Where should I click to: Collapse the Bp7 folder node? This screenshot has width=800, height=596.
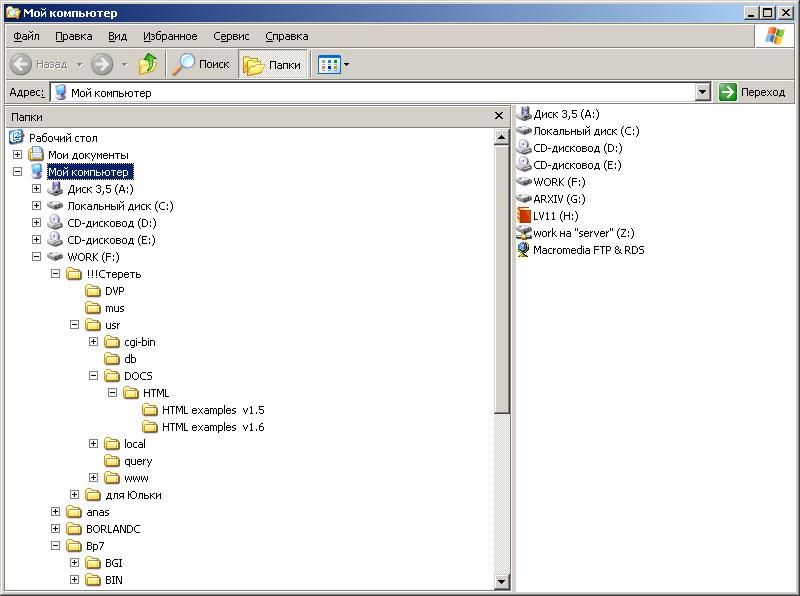pos(55,545)
